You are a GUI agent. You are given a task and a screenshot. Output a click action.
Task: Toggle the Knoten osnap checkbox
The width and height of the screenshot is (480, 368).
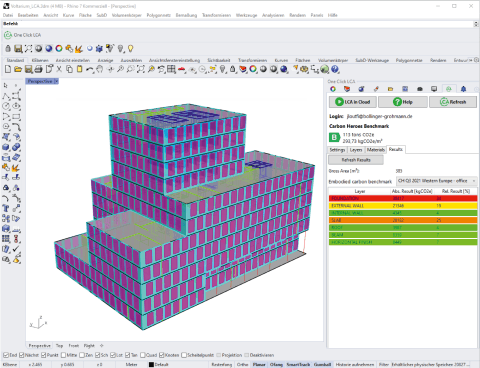162,355
